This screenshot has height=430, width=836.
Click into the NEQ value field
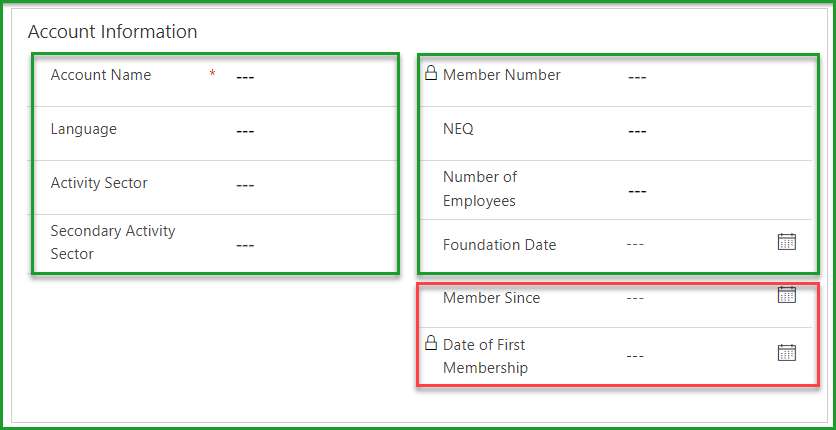tap(637, 131)
